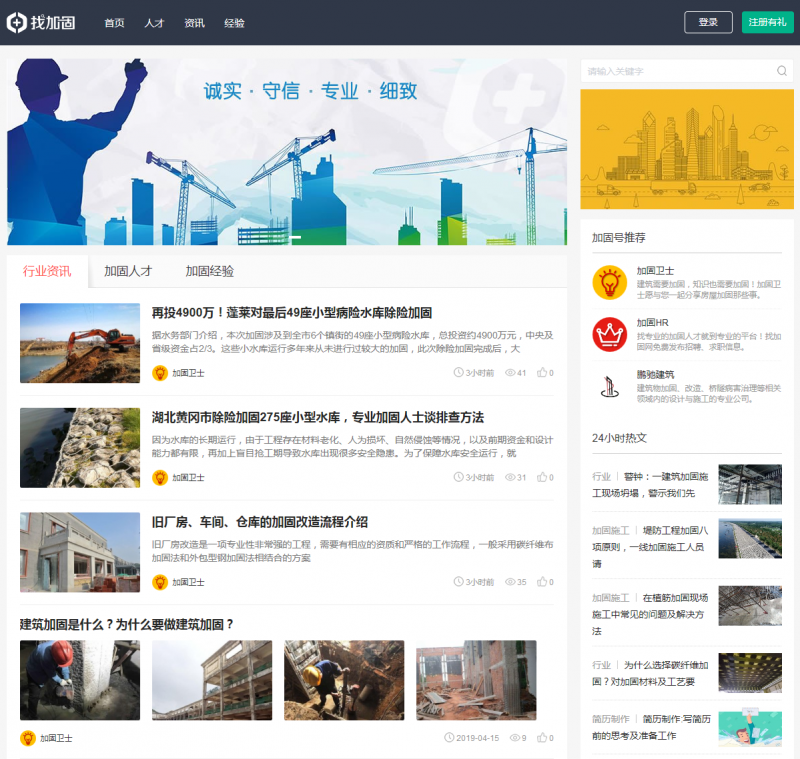Click the 简历制作 category tag
Screen dimensions: 800x759
coord(611,719)
